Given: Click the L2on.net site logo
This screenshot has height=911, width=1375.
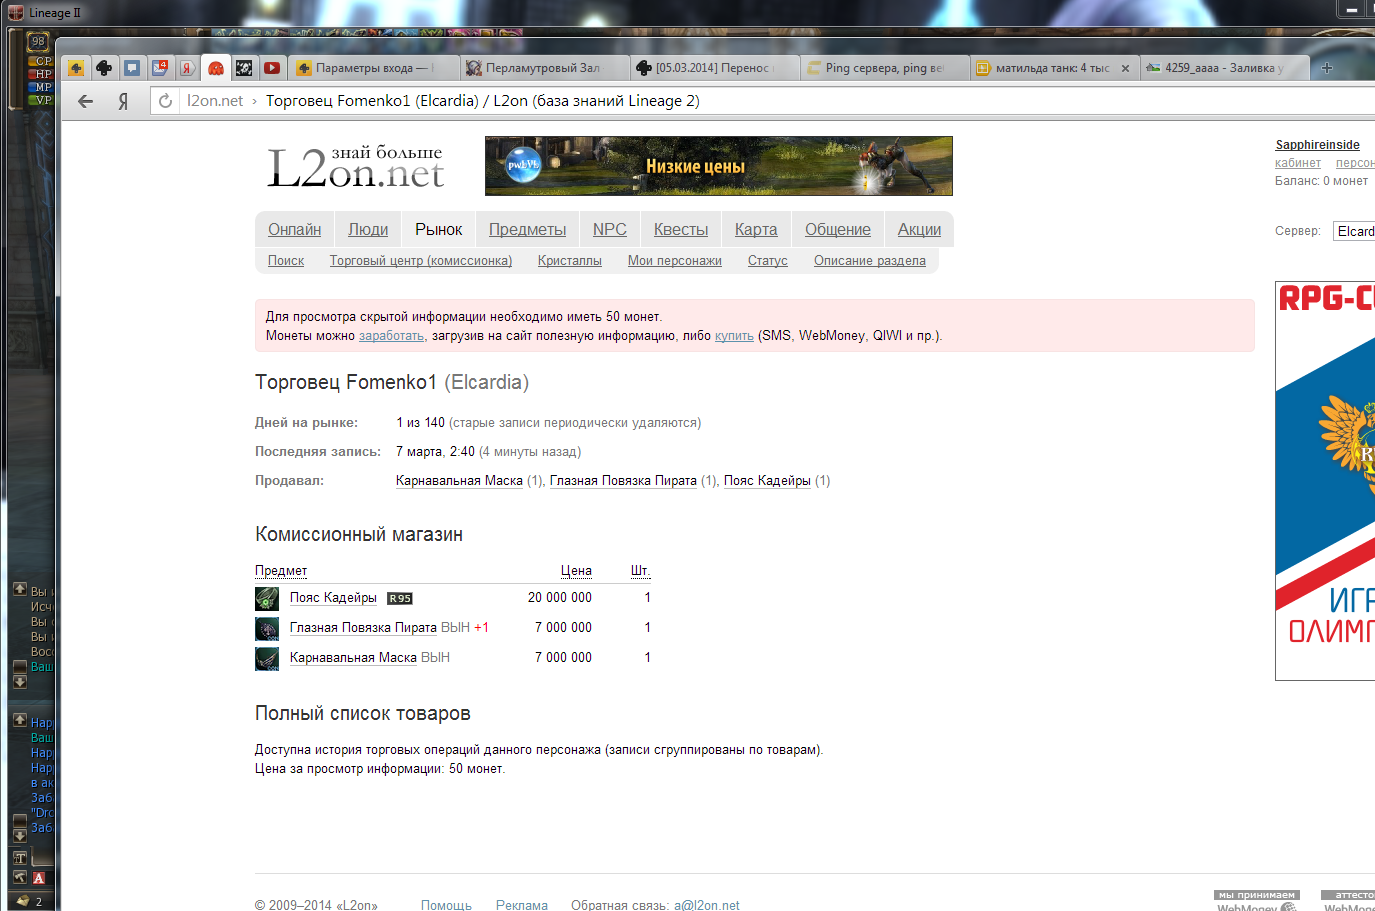Looking at the screenshot, I should point(355,167).
